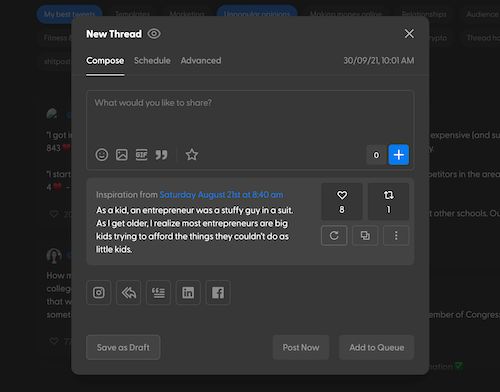Click Save as Draft
The image size is (500, 392).
click(123, 347)
